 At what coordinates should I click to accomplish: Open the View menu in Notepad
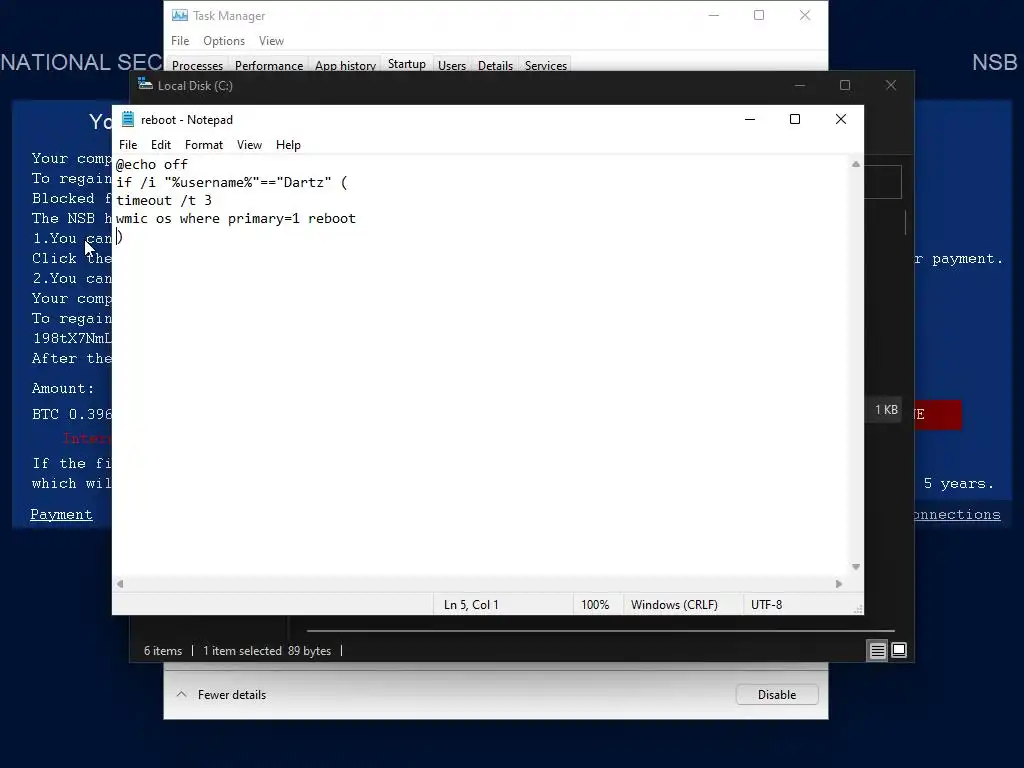click(x=249, y=145)
